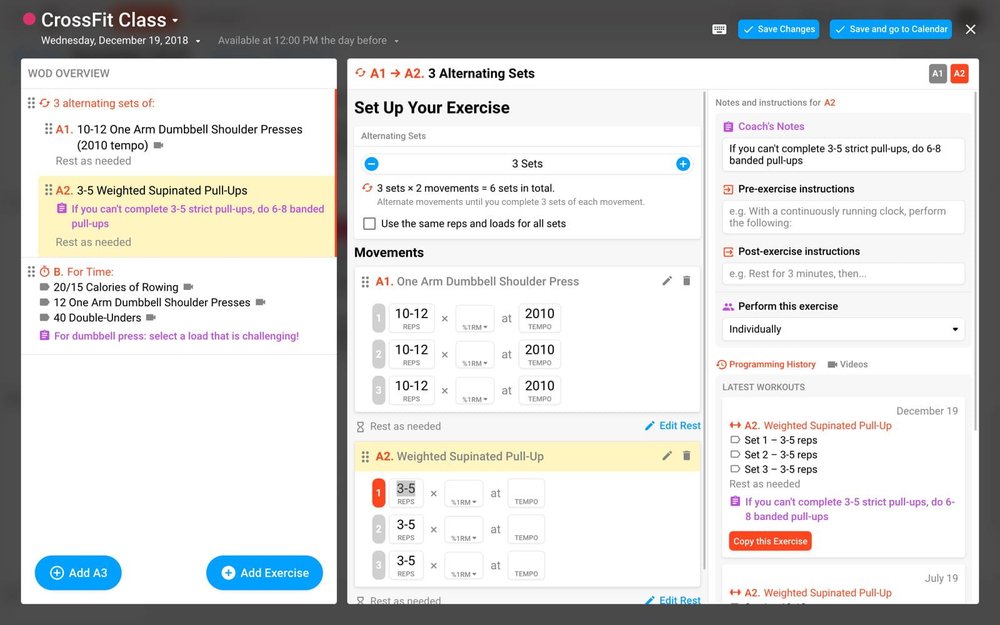Click A2 set 1 empty tempo field
1000x625 pixels.
coord(526,493)
